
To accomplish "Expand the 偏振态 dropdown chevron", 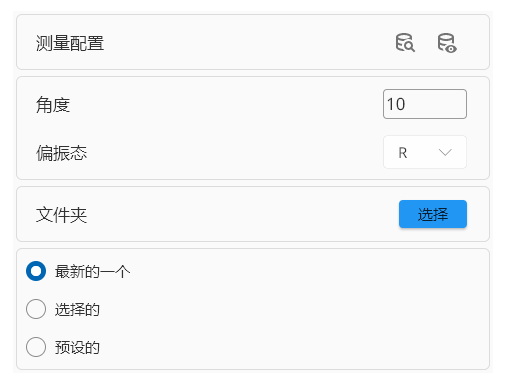I will tap(445, 153).
